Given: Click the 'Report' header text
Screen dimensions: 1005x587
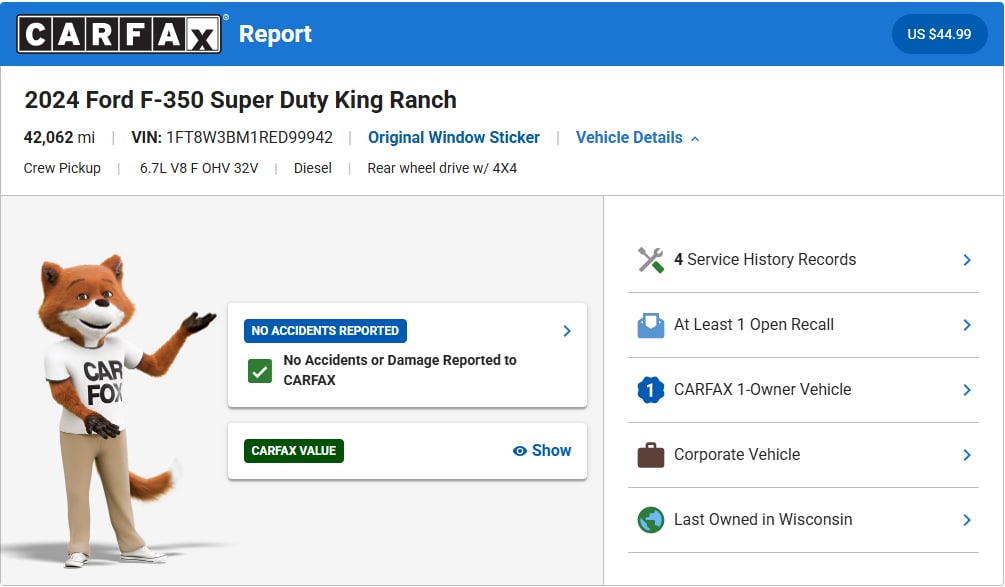Looking at the screenshot, I should click(x=275, y=34).
